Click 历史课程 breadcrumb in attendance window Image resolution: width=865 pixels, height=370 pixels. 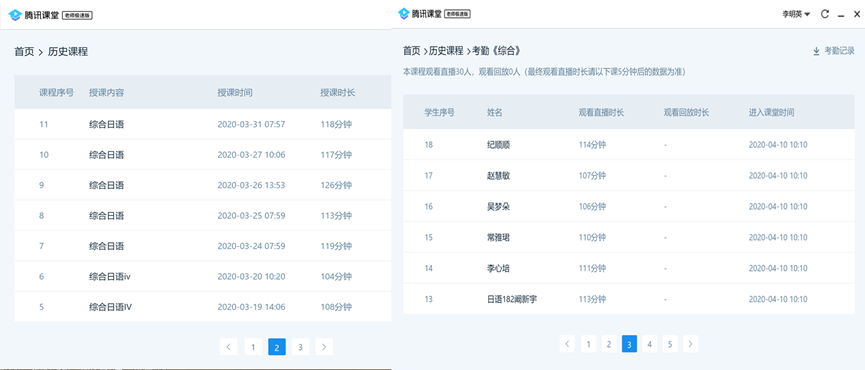(x=446, y=51)
